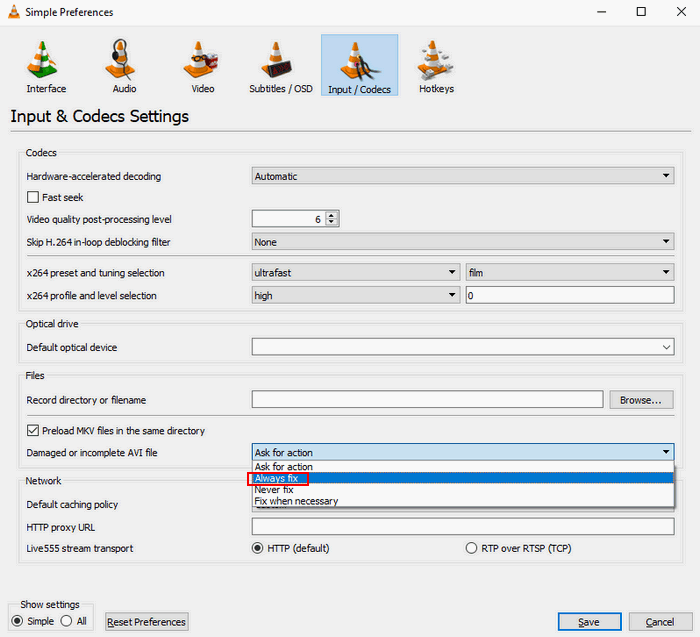Decrease post-processing level with down arrow
This screenshot has width=700, height=637.
(x=332, y=222)
